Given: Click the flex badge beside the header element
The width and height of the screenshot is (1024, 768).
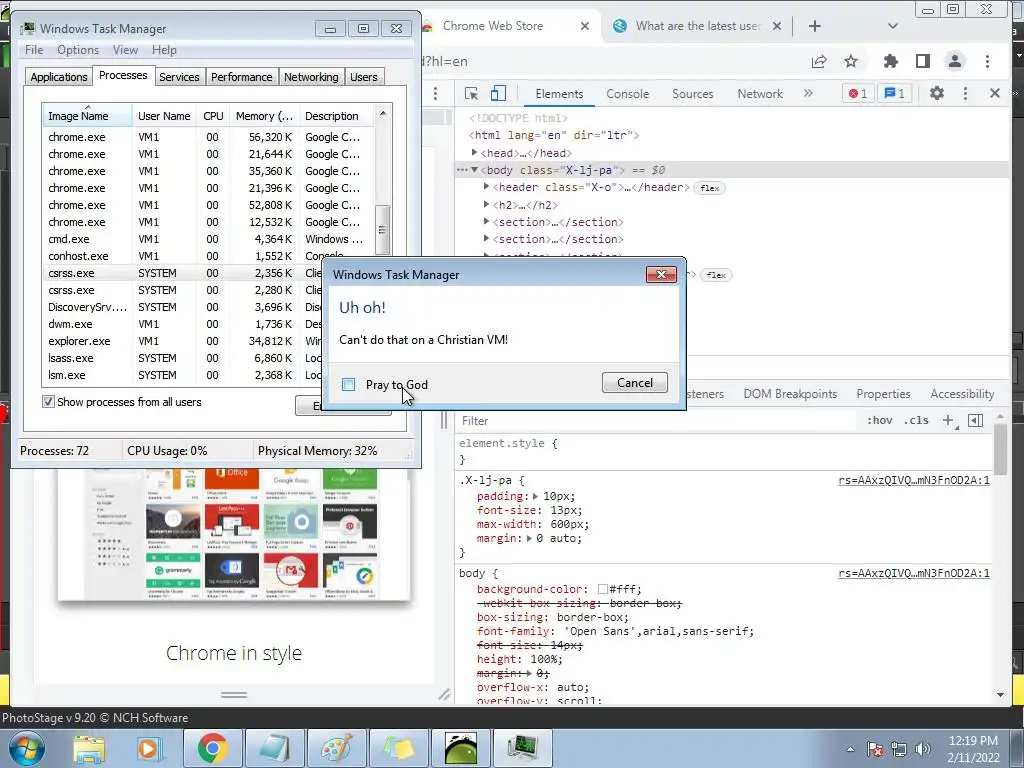Looking at the screenshot, I should tap(710, 188).
